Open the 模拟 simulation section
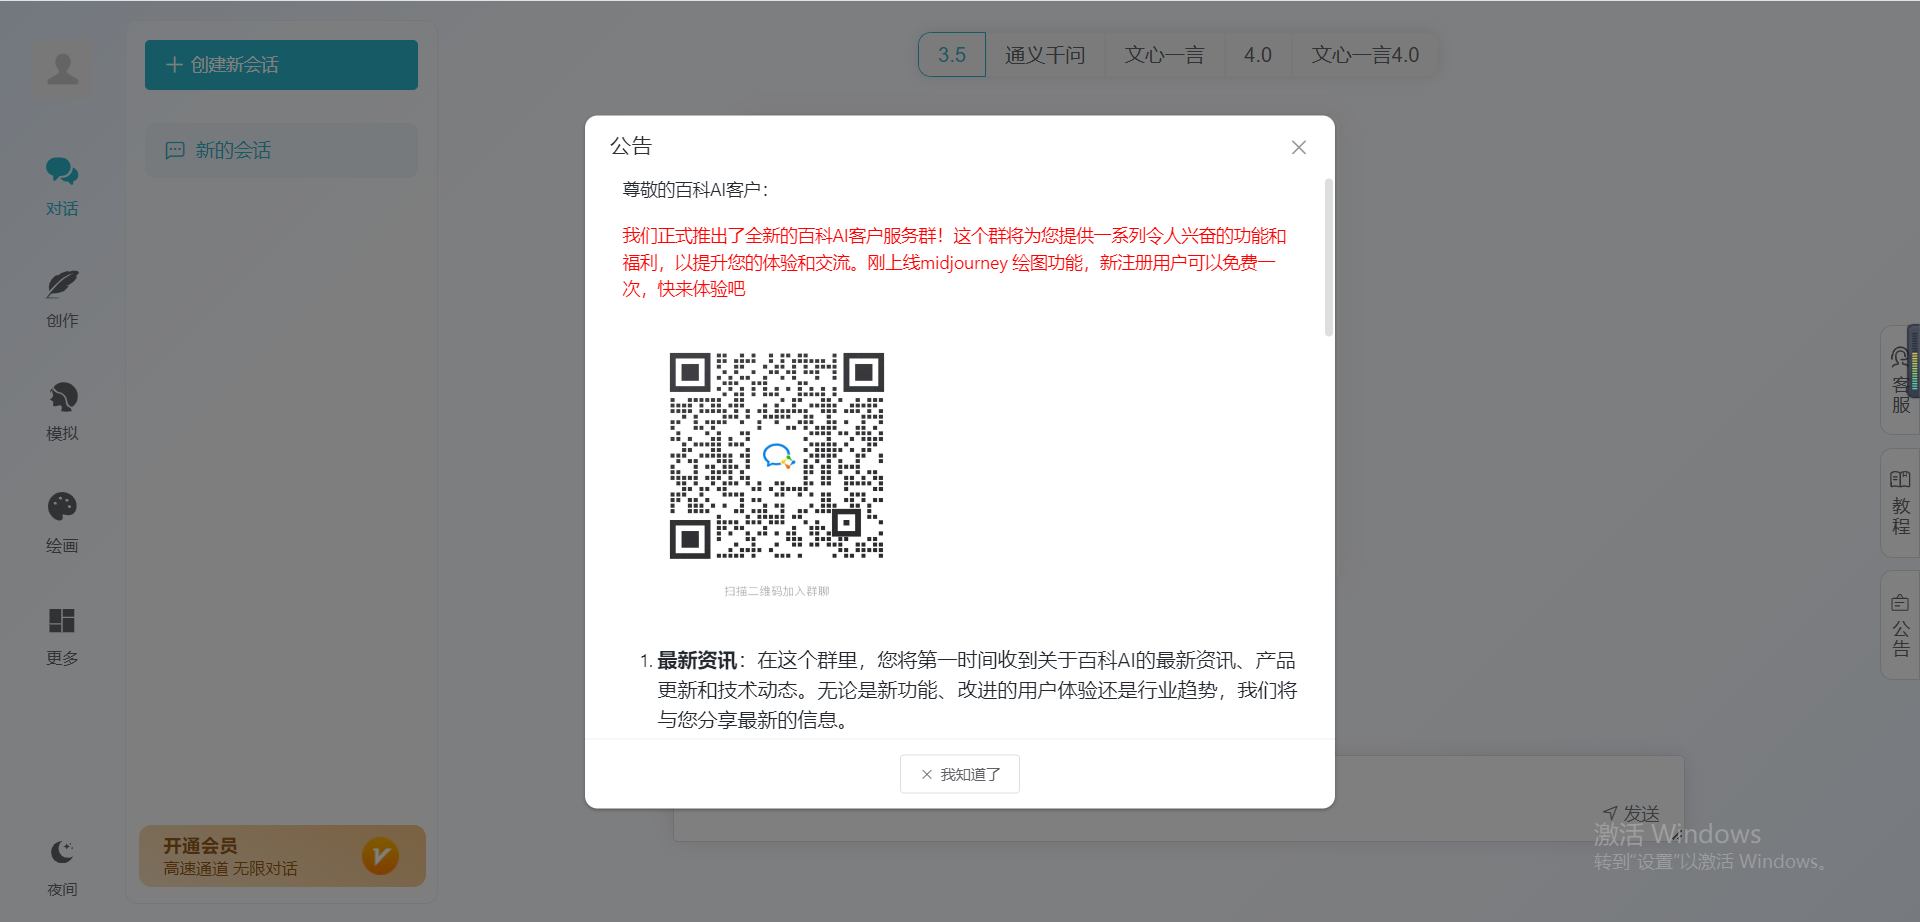 (62, 411)
